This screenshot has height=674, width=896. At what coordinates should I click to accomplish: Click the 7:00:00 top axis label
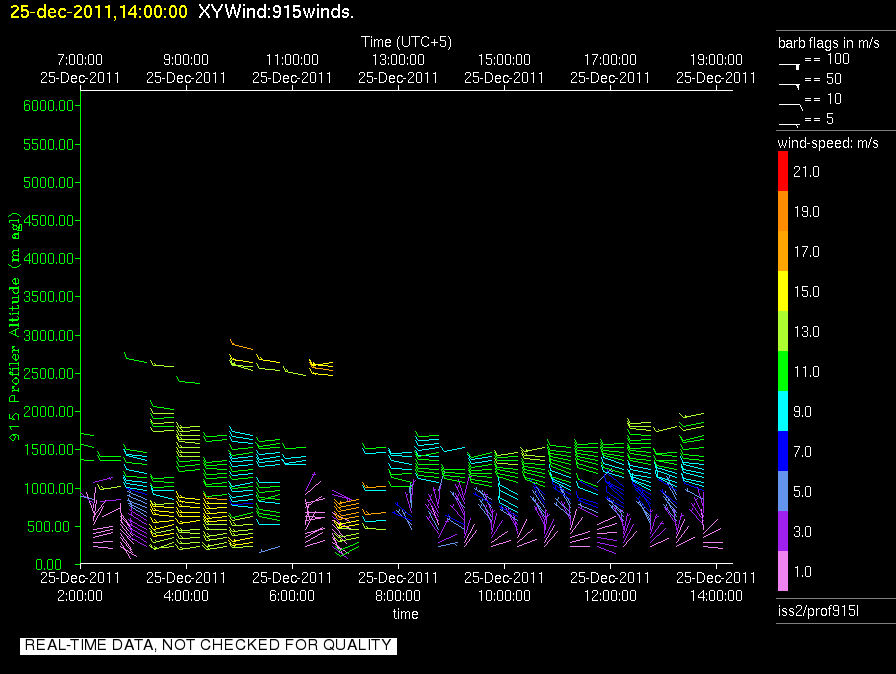(x=80, y=59)
